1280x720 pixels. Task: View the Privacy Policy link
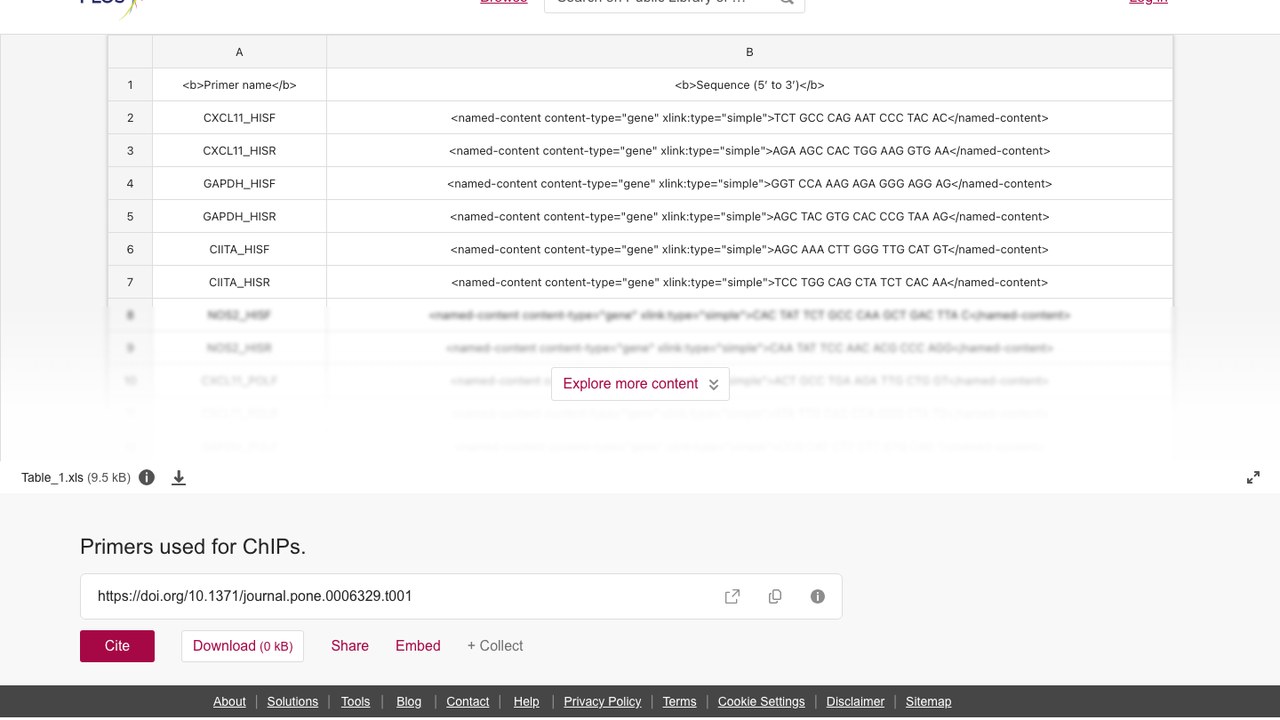(x=603, y=702)
